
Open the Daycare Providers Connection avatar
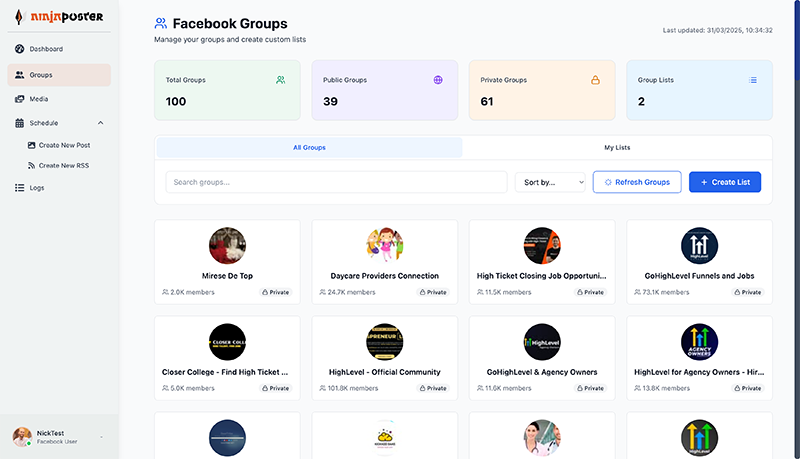click(x=385, y=246)
